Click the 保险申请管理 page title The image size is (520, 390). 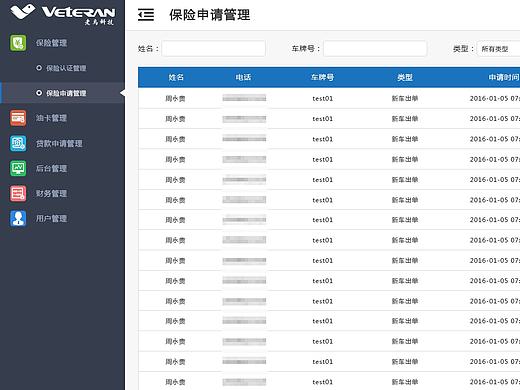coord(210,15)
